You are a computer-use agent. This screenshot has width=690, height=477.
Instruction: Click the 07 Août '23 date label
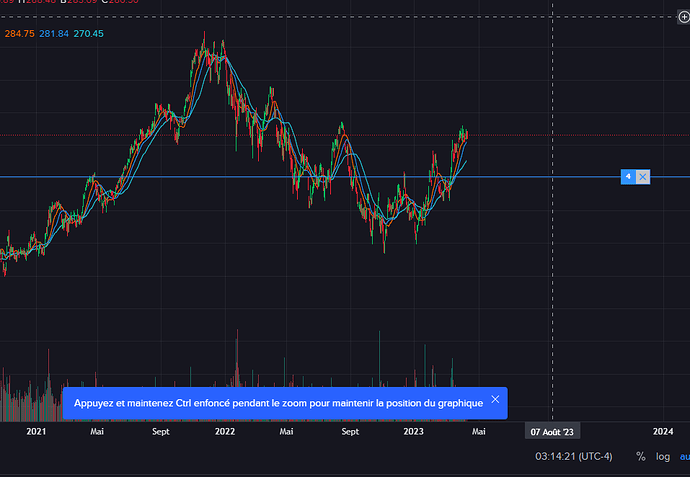552,432
